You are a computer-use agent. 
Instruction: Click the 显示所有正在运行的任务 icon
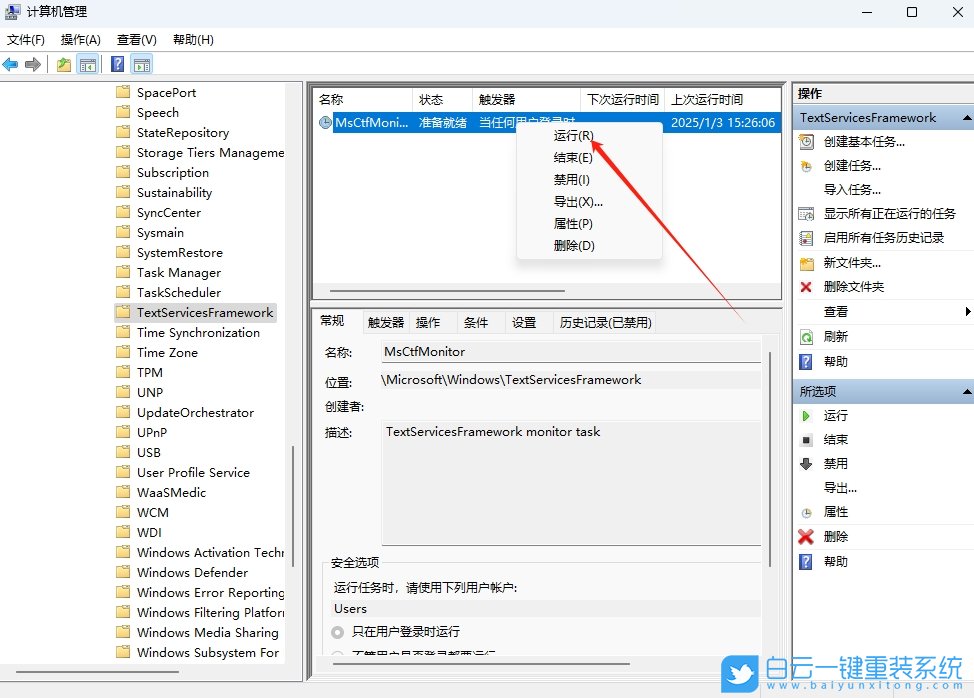coord(807,213)
